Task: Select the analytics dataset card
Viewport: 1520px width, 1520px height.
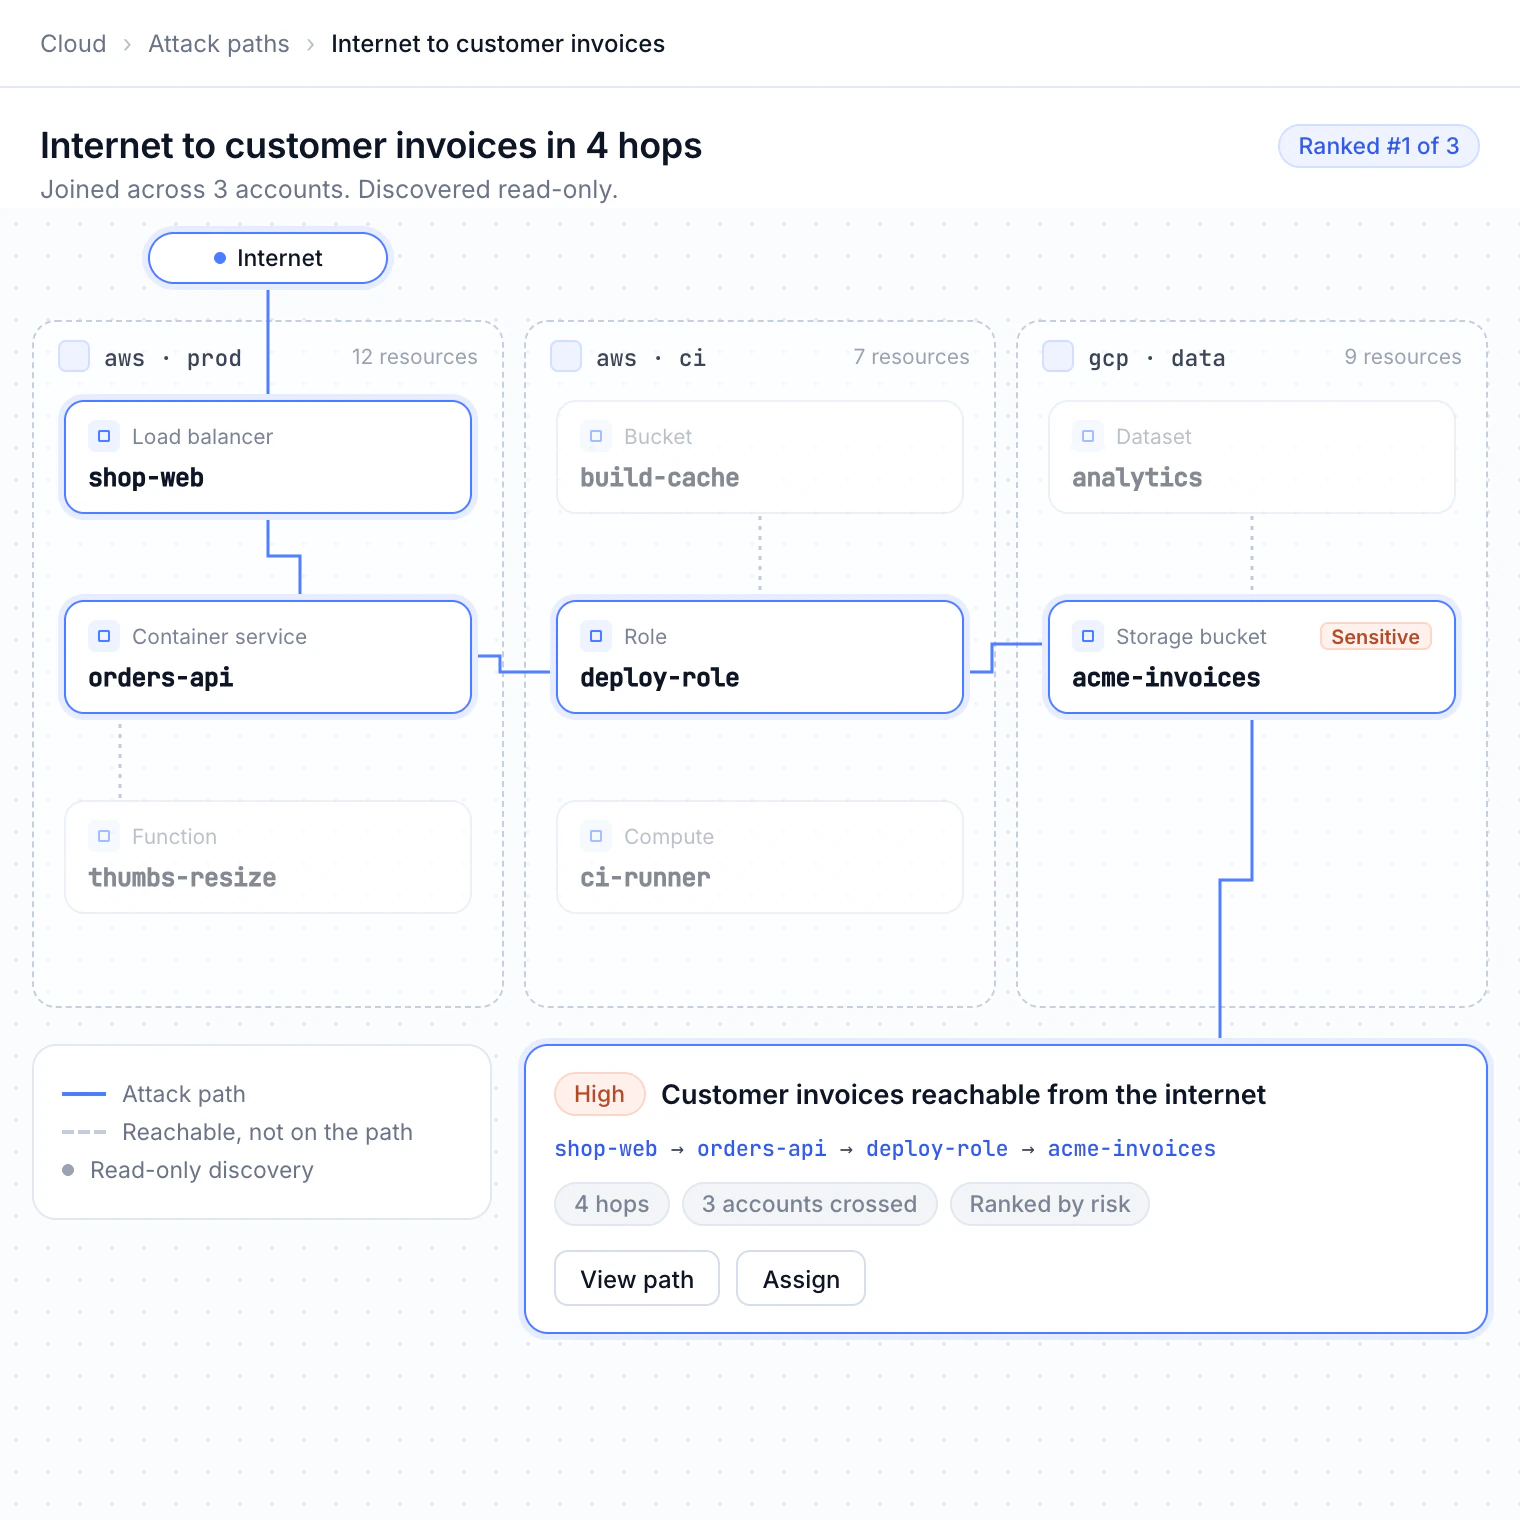Action: tap(1252, 457)
